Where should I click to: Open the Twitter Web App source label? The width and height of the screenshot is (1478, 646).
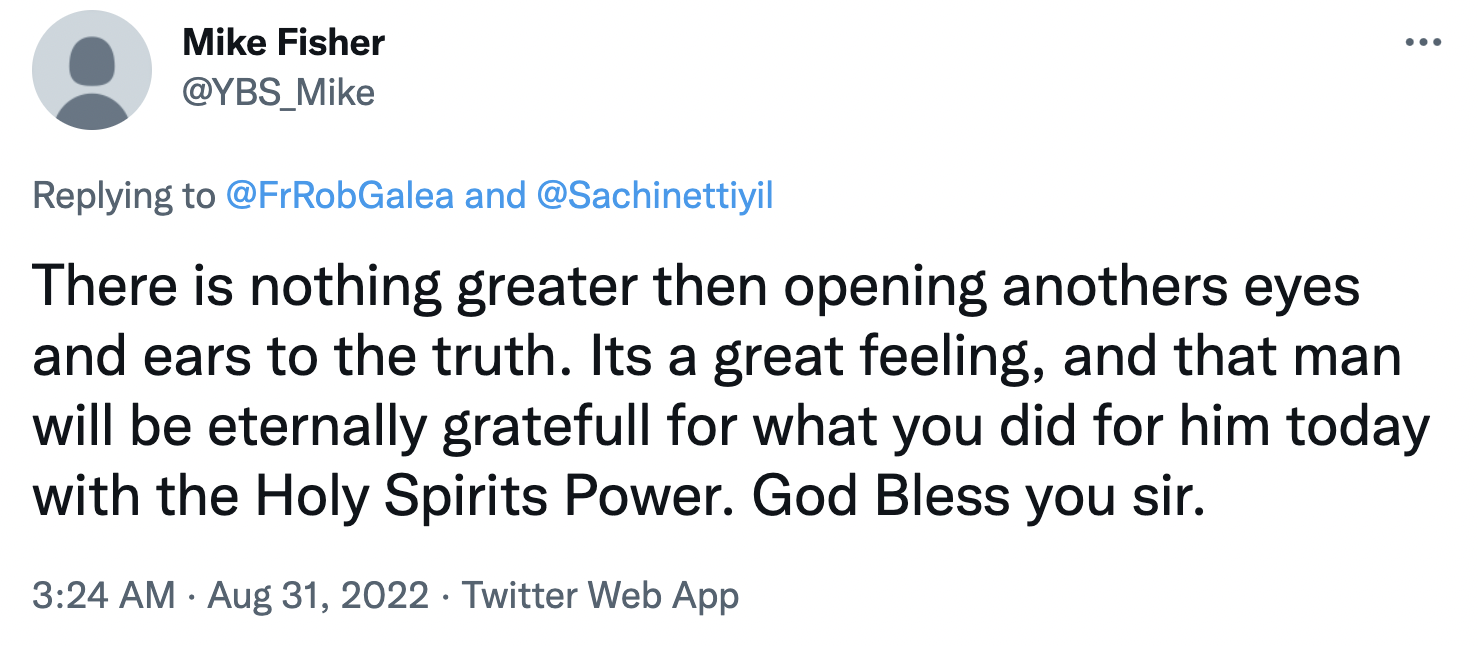coord(600,596)
